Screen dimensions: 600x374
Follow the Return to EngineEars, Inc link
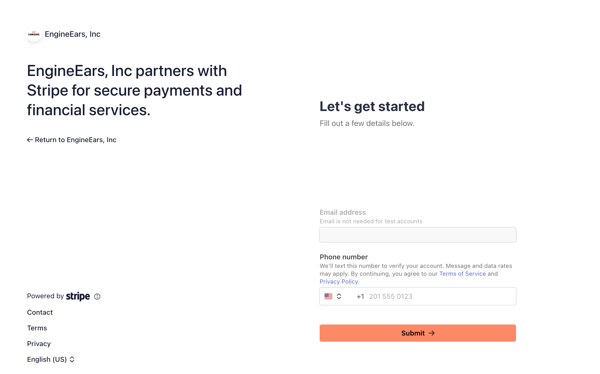[72, 140]
